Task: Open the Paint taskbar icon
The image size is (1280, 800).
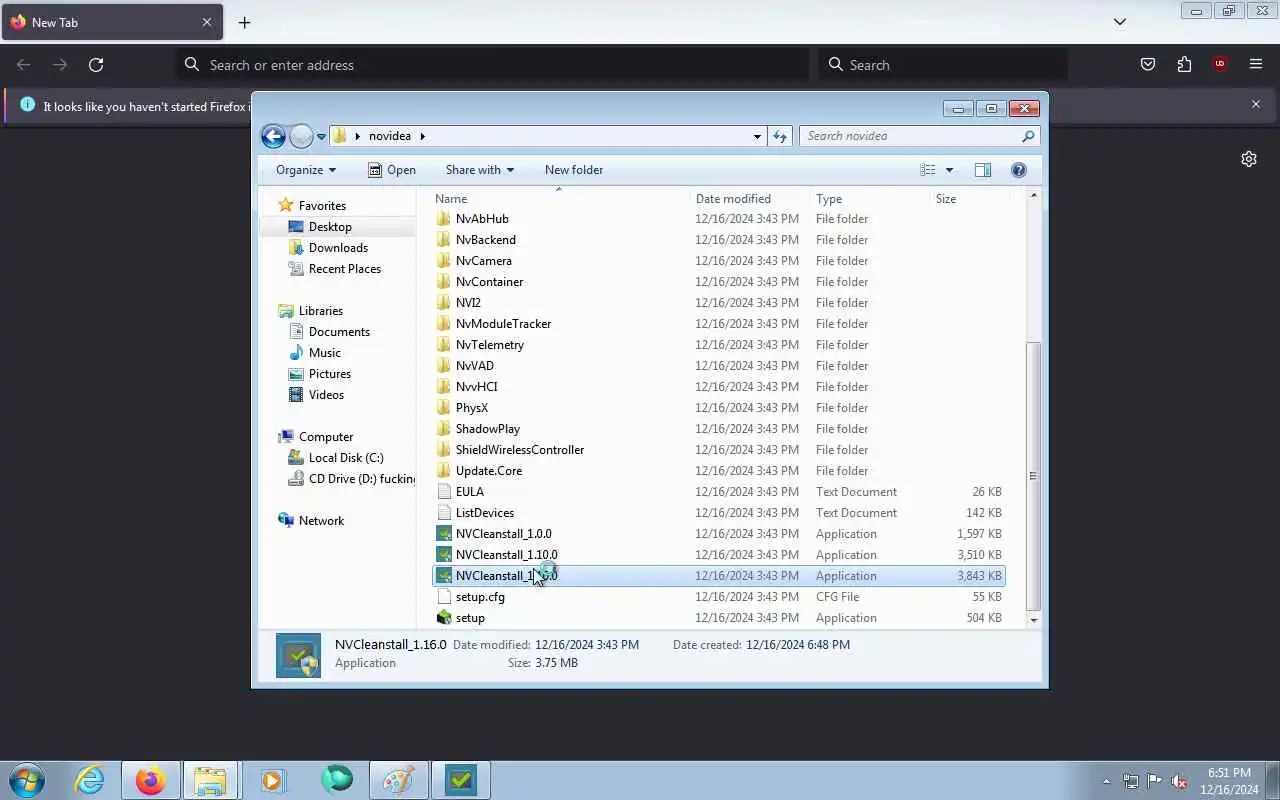Action: (x=399, y=780)
